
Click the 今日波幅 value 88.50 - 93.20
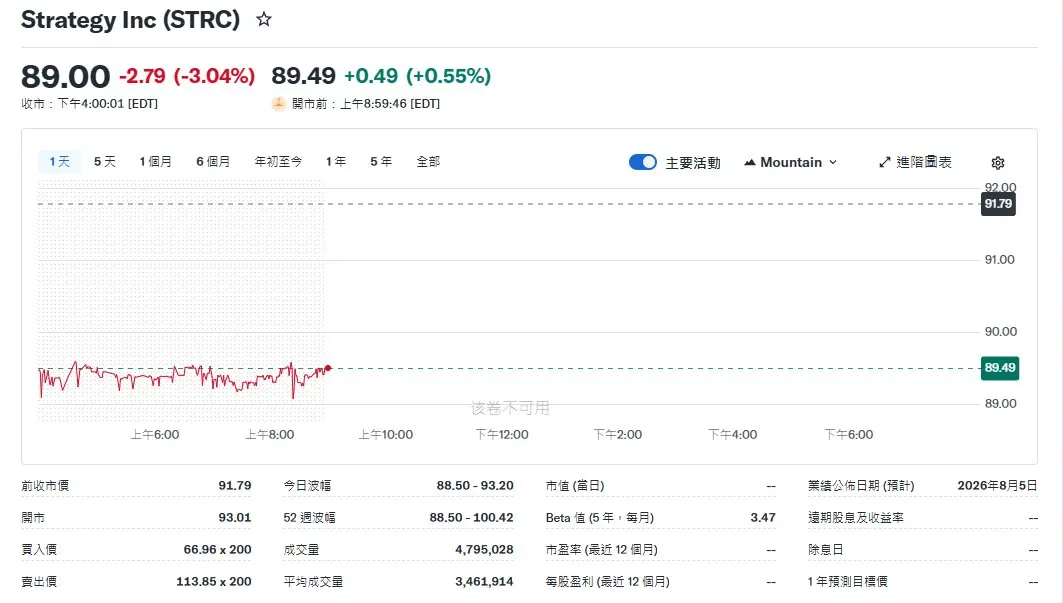[475, 486]
